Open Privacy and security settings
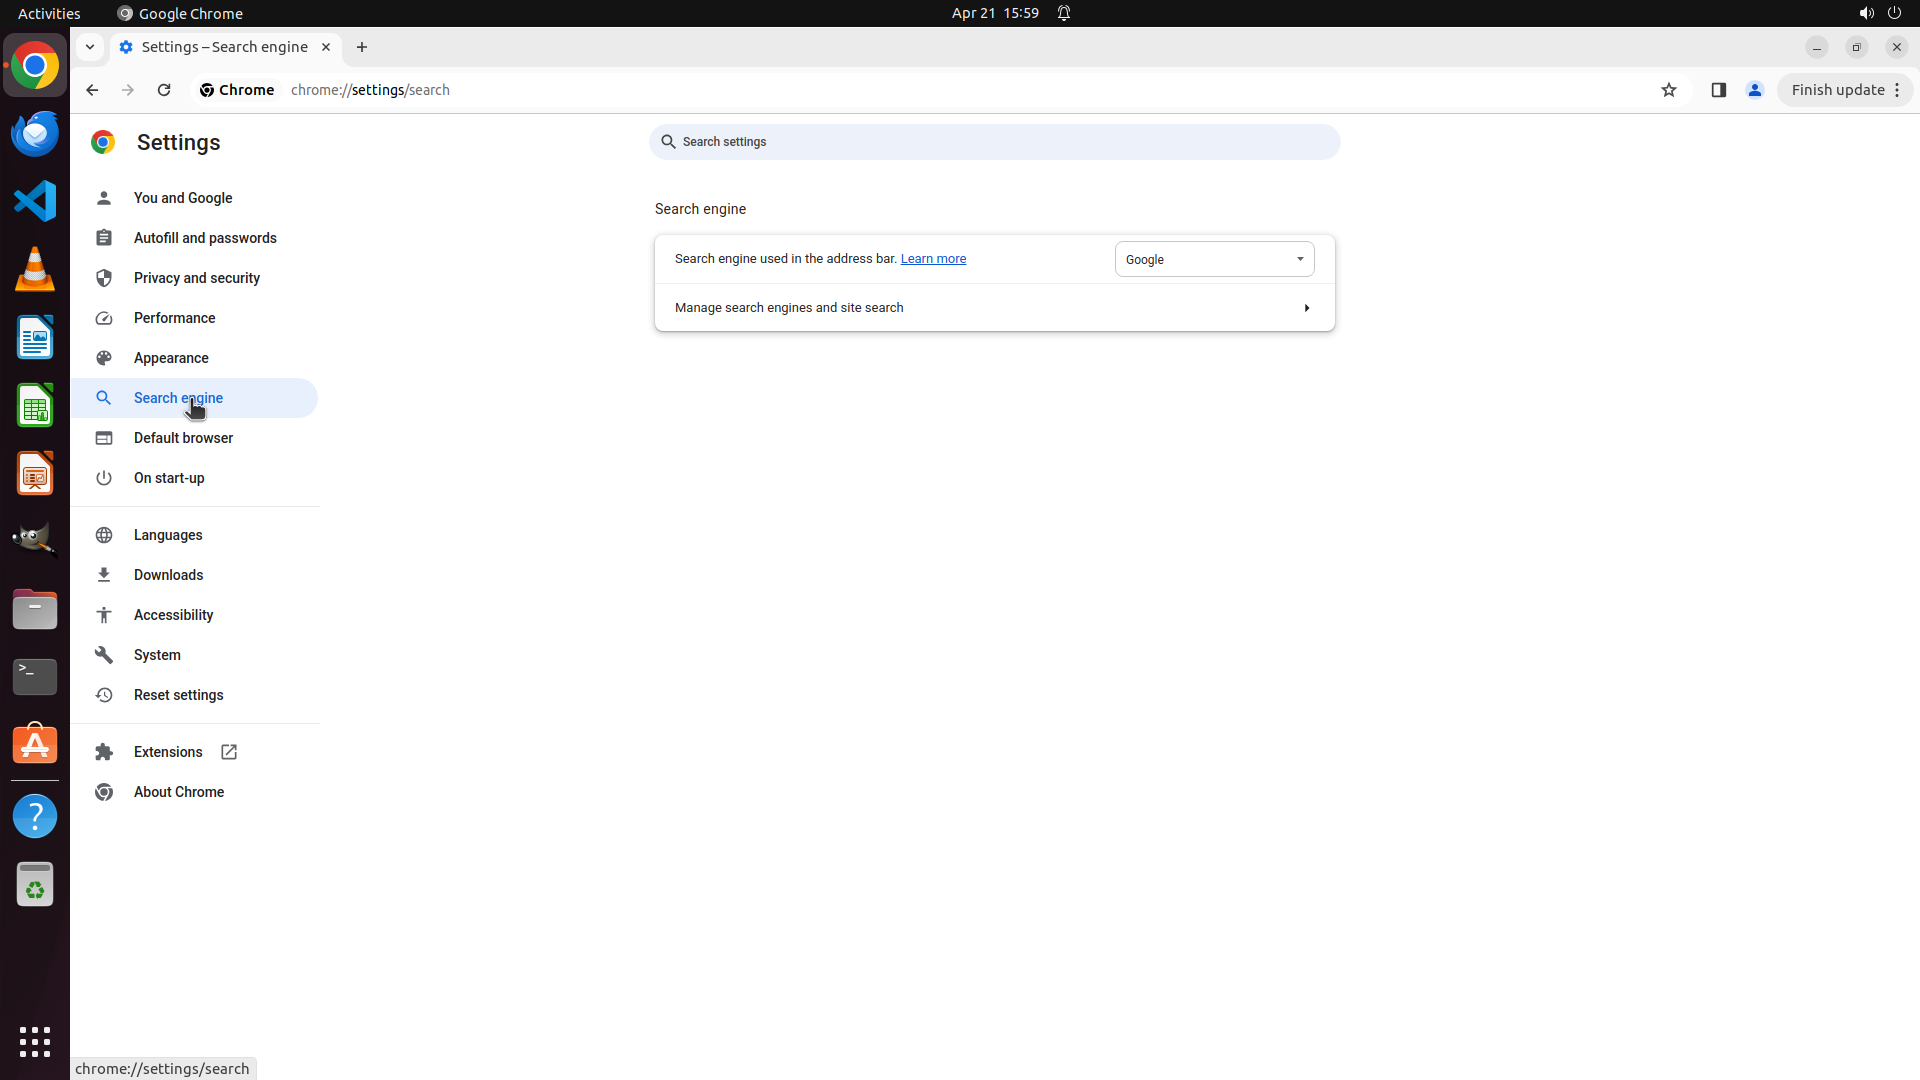 196,278
